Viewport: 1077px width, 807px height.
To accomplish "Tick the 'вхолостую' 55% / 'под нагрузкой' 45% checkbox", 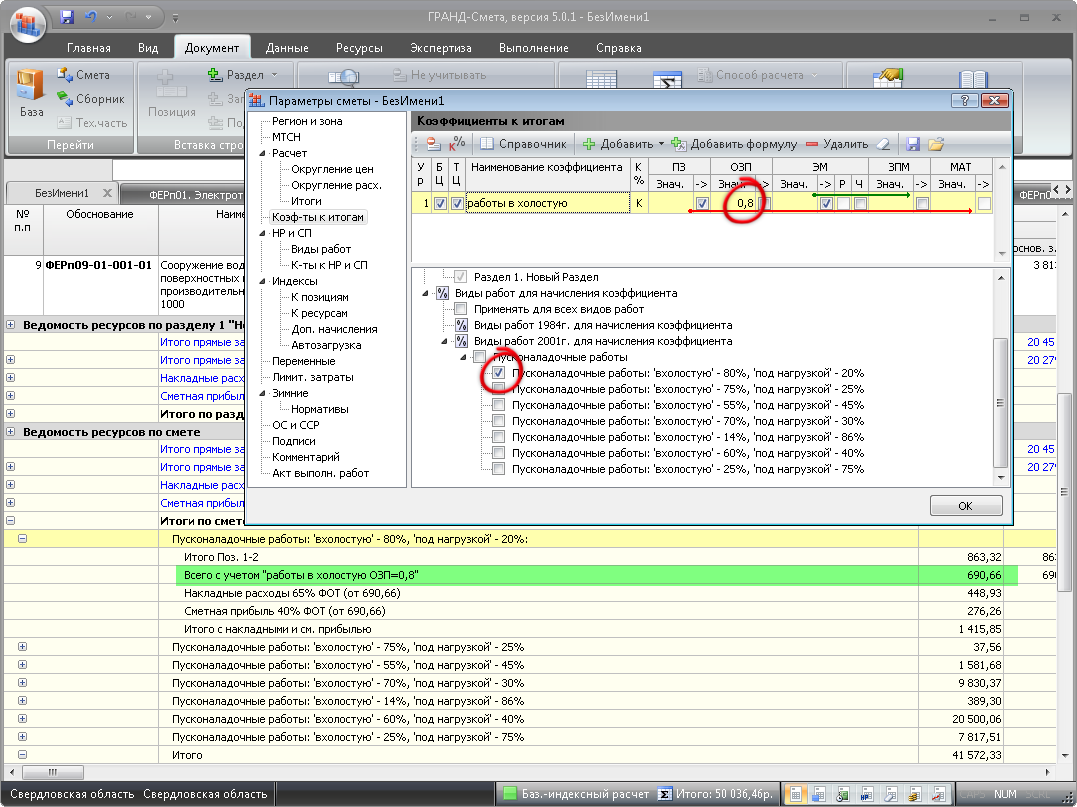I will click(x=498, y=405).
